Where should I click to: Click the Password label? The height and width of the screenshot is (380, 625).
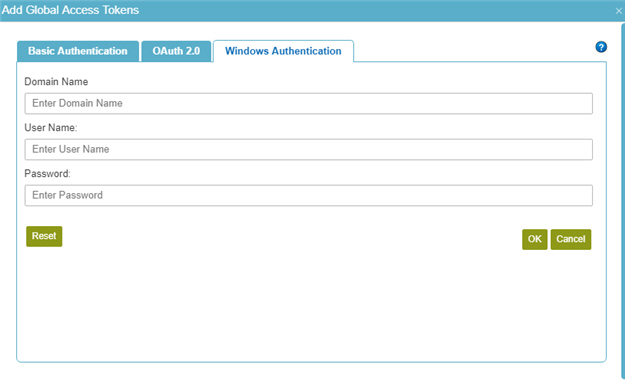[x=47, y=173]
